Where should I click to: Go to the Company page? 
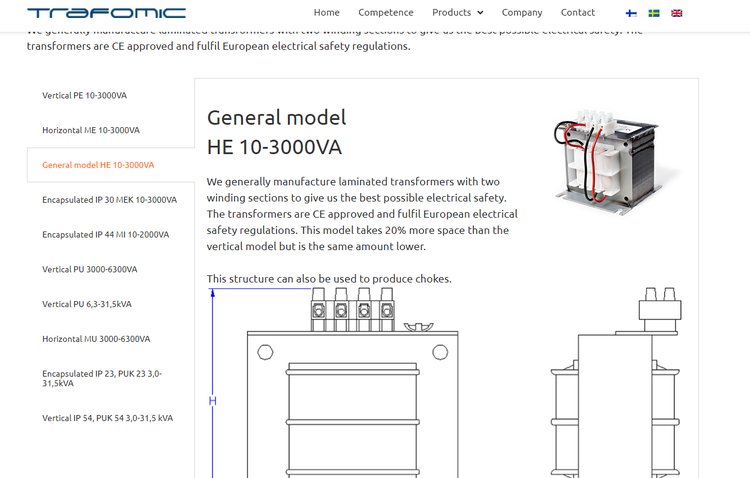[x=521, y=13]
